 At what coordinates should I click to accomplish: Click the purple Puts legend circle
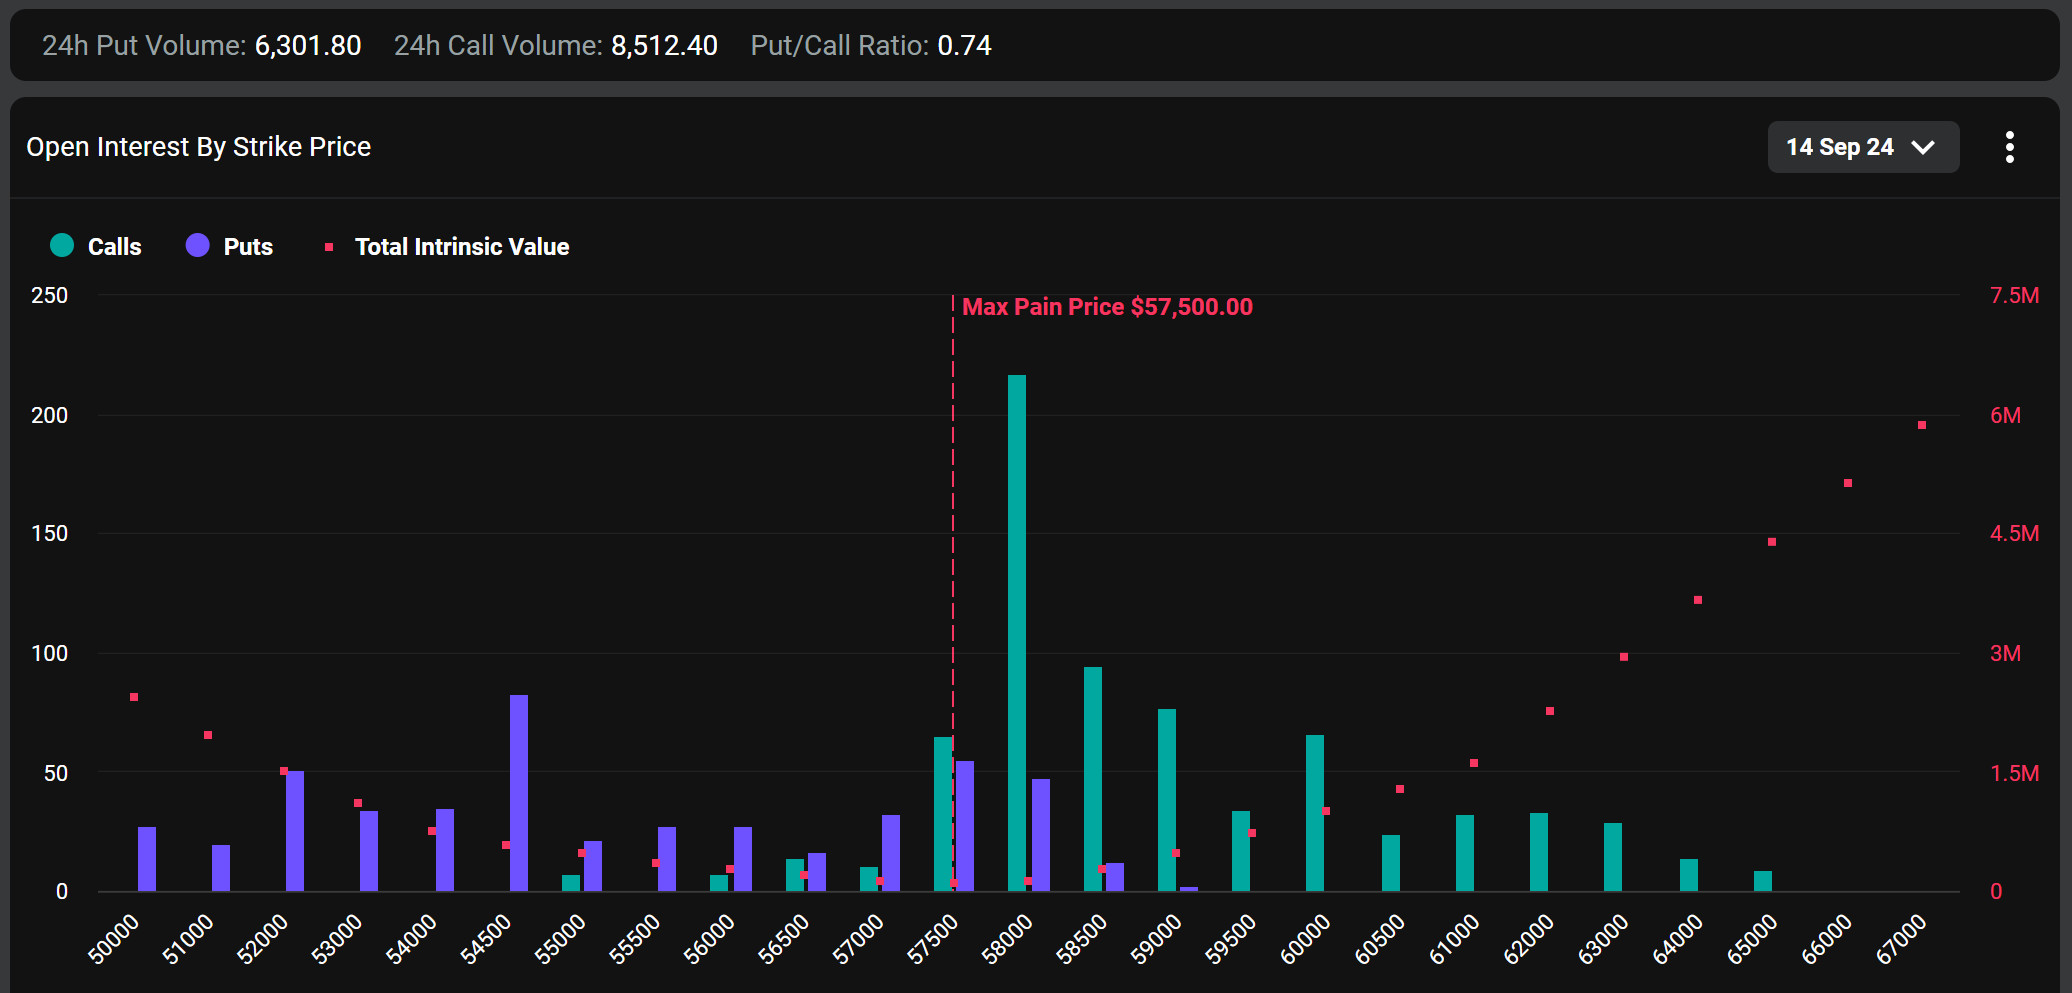[x=198, y=245]
